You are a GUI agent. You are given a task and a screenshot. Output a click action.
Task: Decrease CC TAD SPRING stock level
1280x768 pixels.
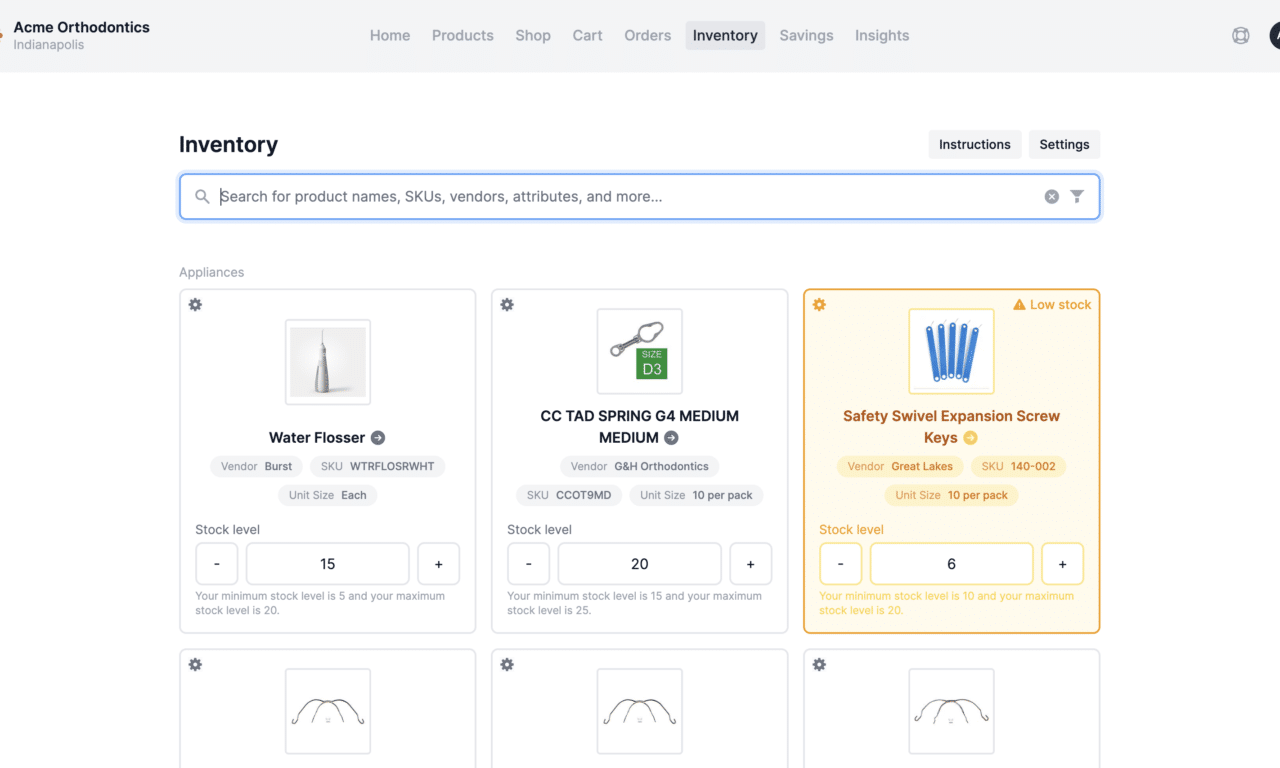point(529,564)
